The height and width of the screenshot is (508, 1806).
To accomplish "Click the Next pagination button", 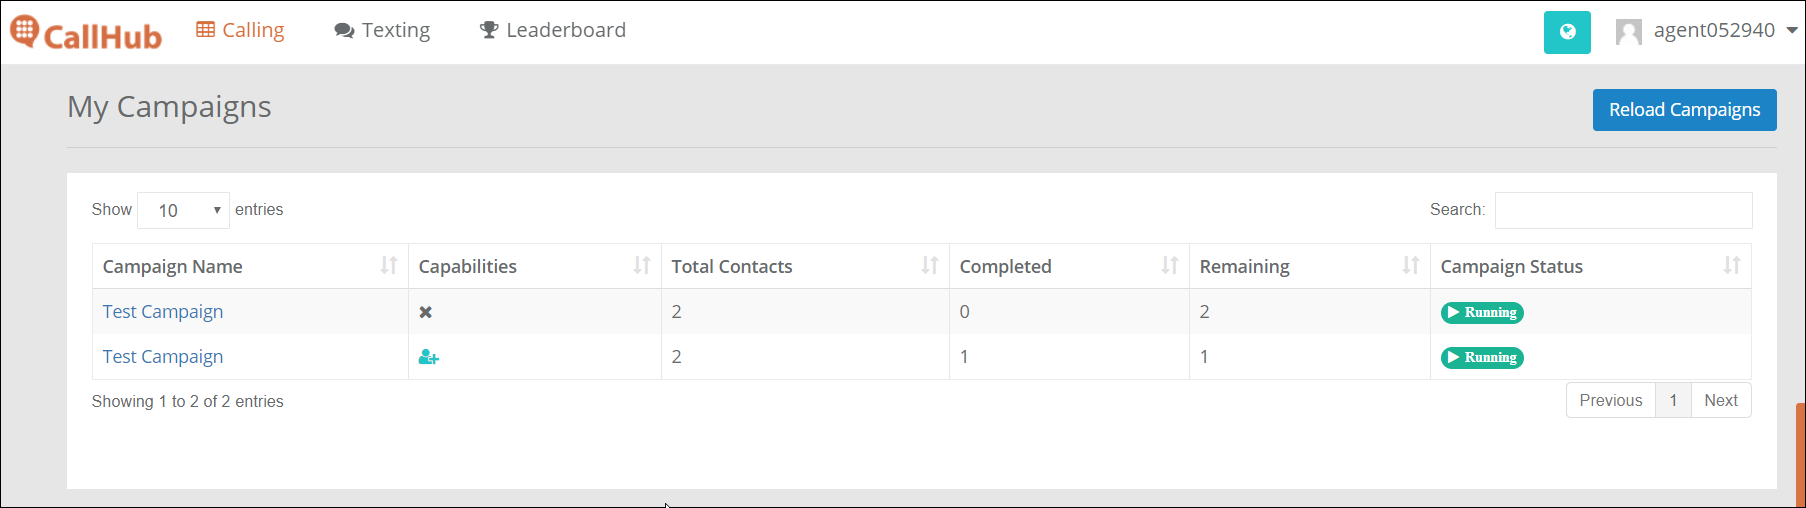I will [x=1721, y=400].
